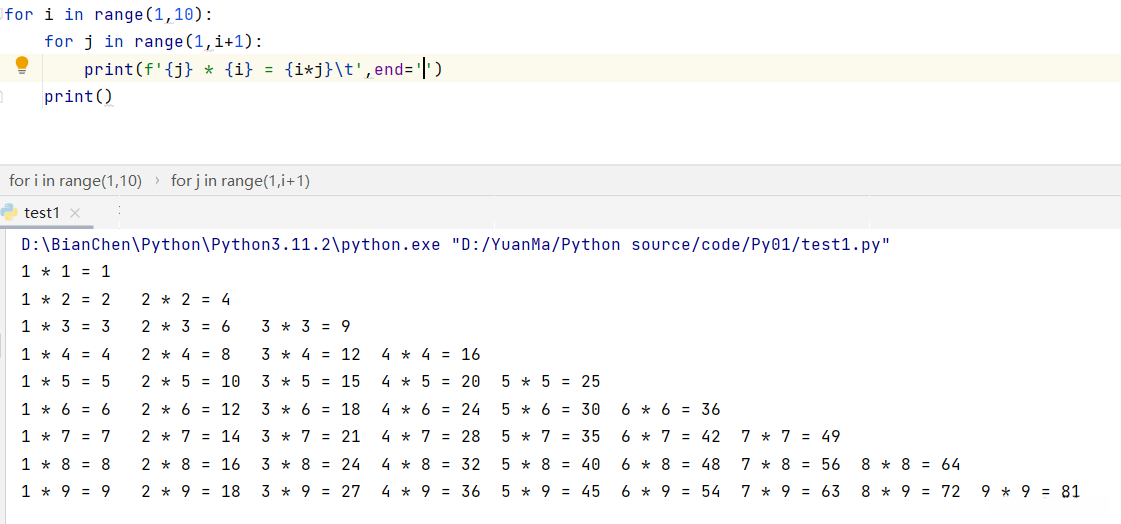Click the Python icon on test1 tab
Viewport: 1121px width, 524px height.
tap(10, 212)
